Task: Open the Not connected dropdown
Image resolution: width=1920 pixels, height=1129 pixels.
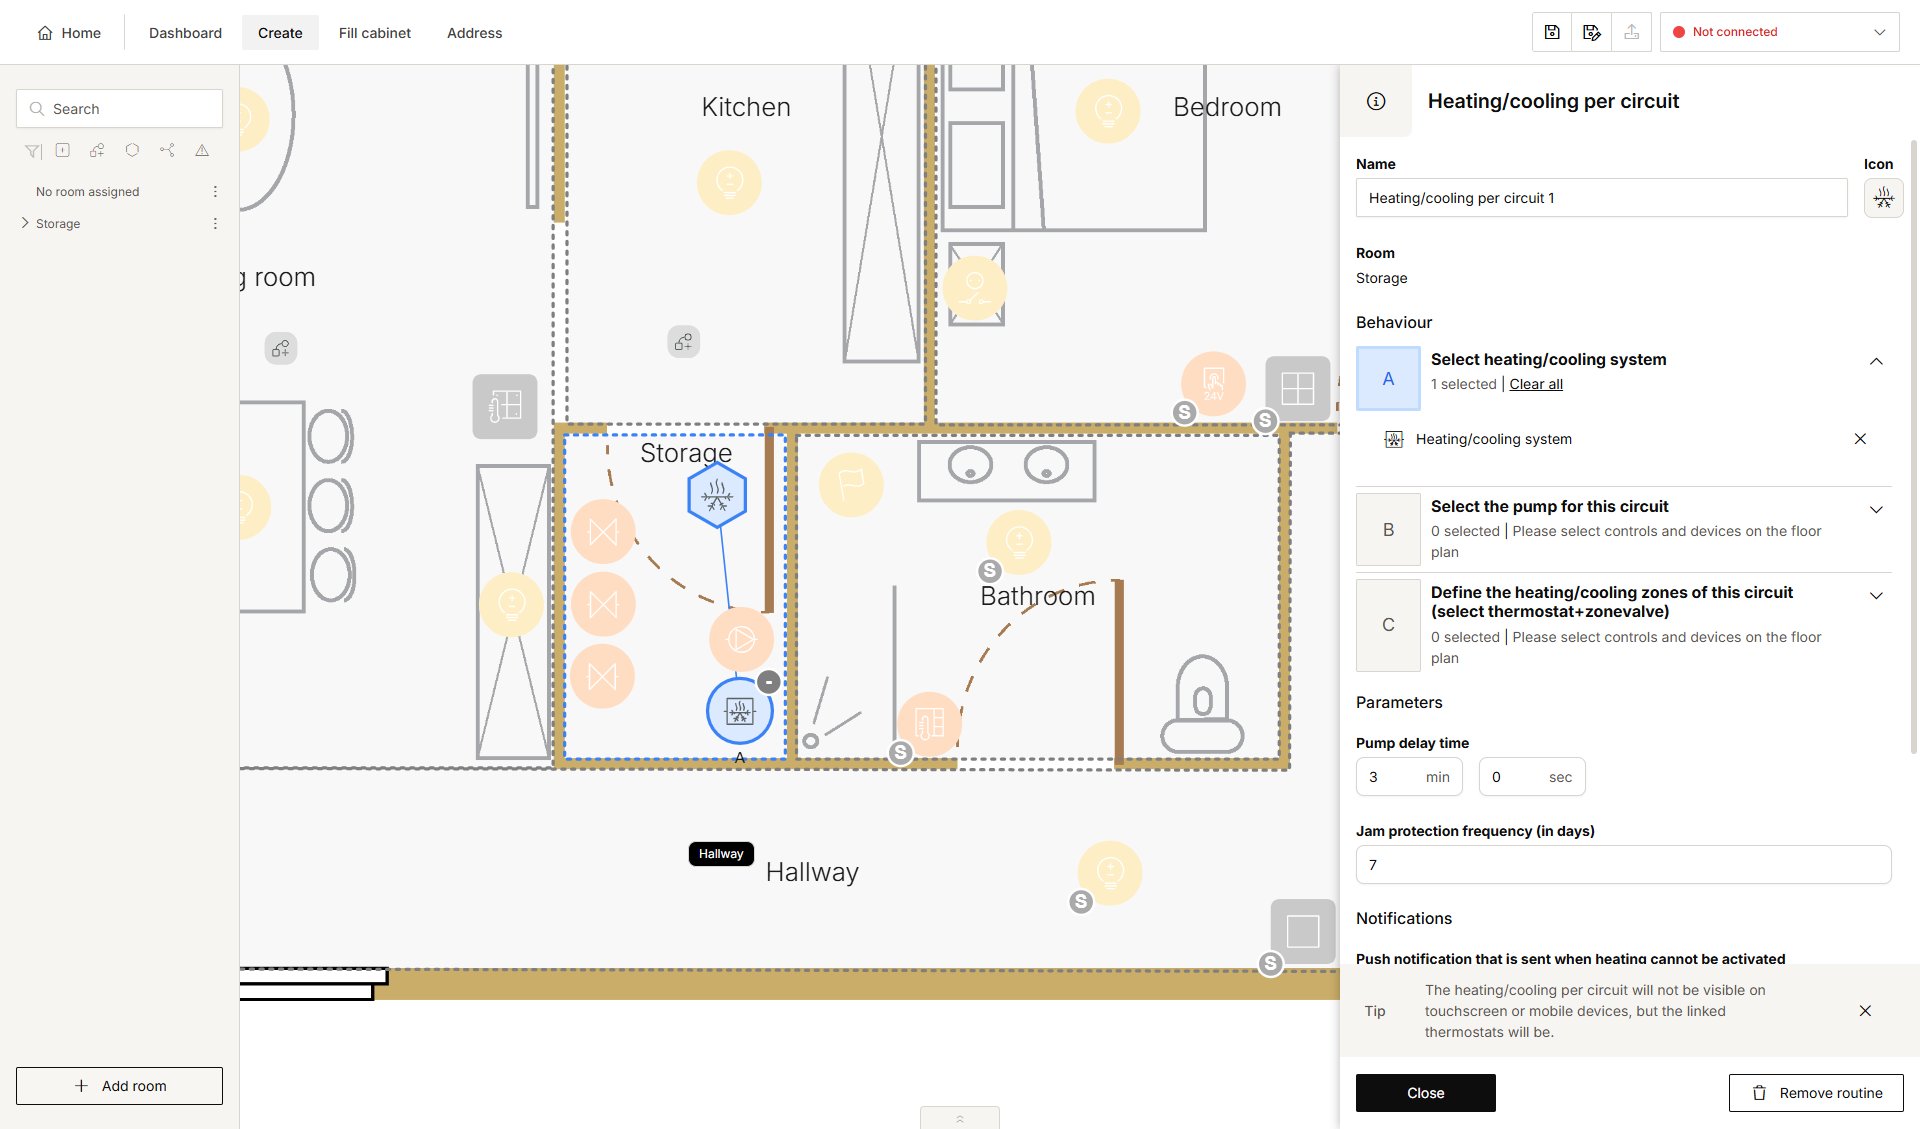Action: 1780,32
